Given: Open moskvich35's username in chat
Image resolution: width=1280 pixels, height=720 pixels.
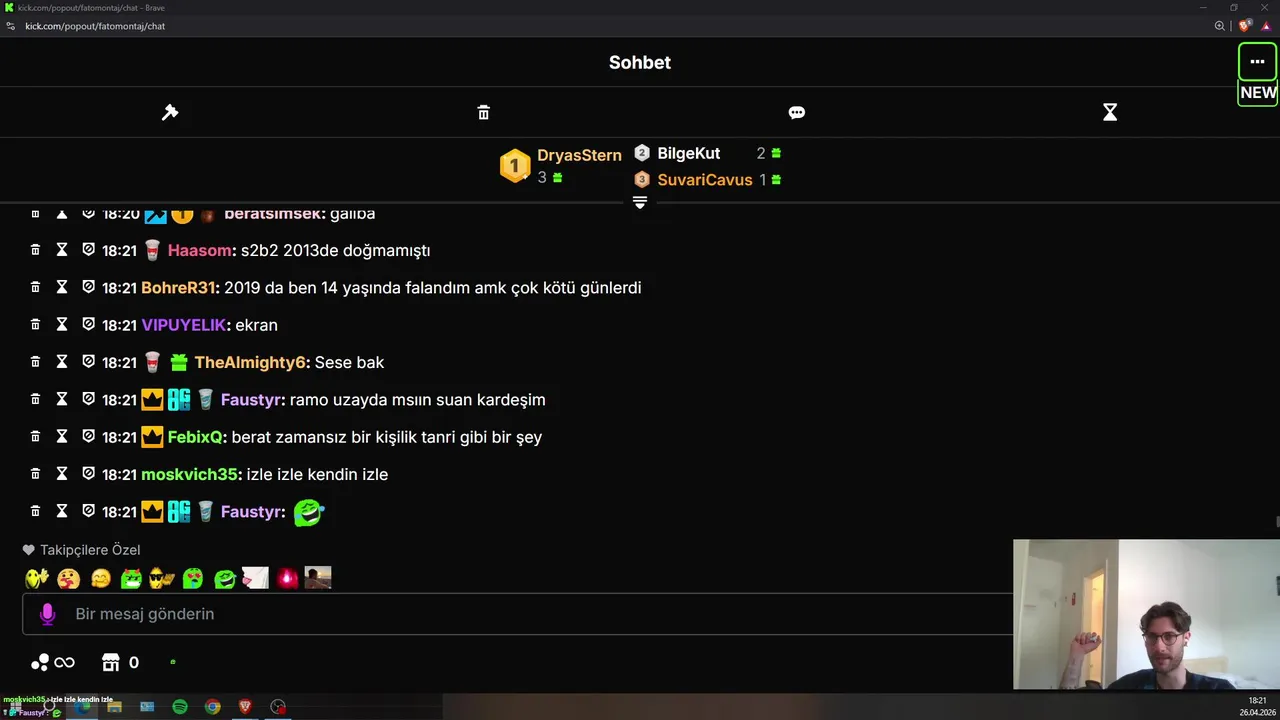Looking at the screenshot, I should (190, 474).
